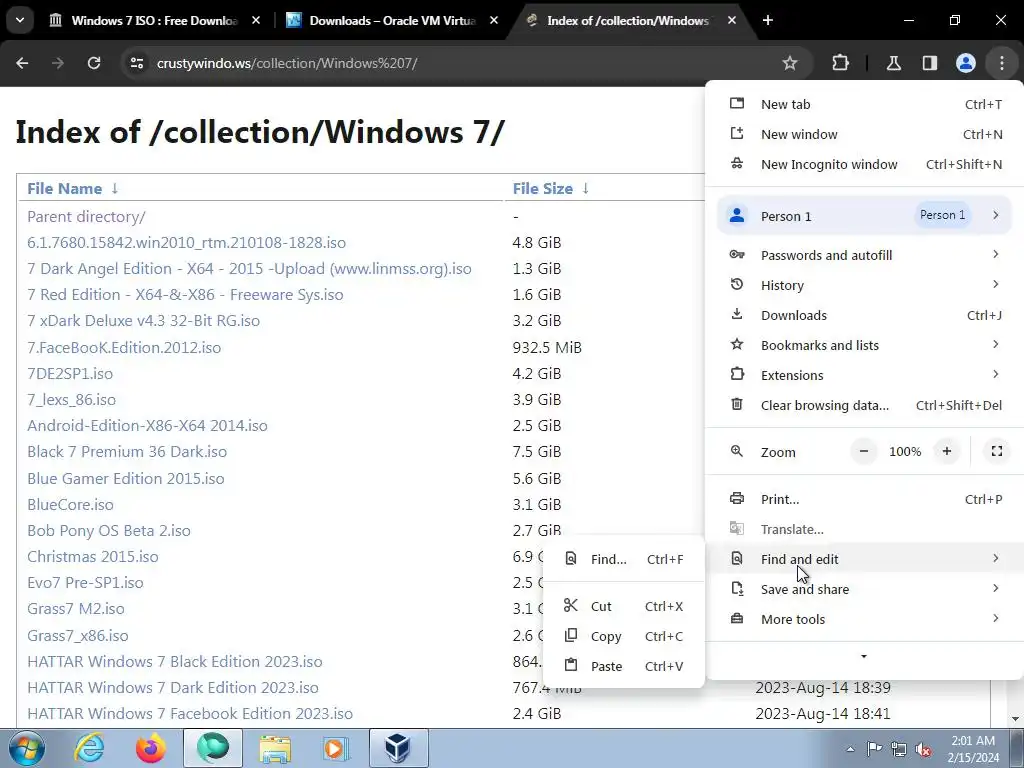Open the Action Center flag tray icon

(x=874, y=749)
